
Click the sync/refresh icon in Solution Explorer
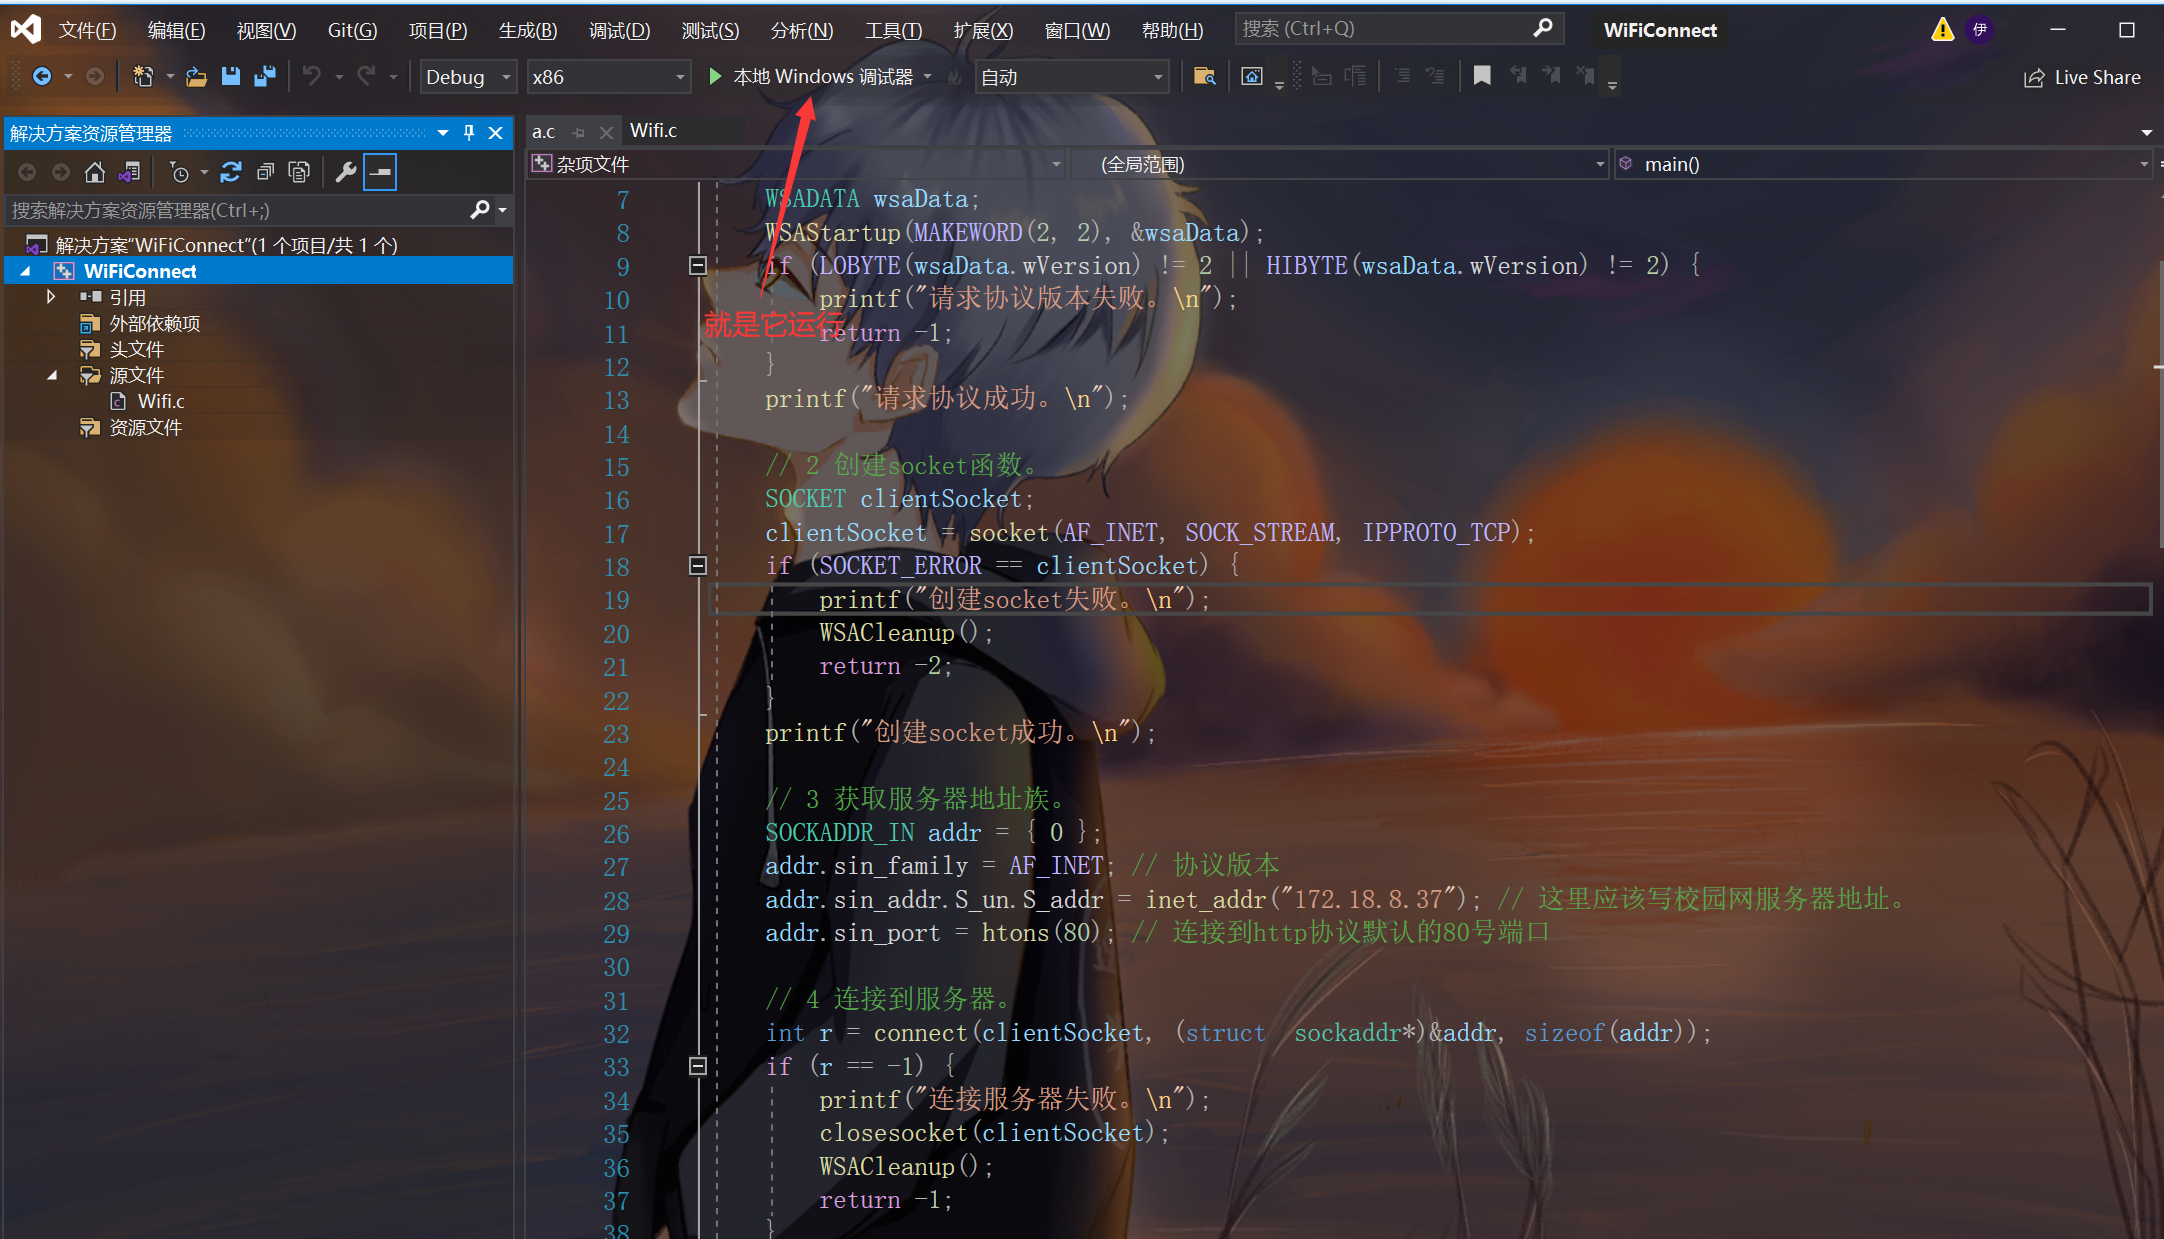pyautogui.click(x=231, y=172)
